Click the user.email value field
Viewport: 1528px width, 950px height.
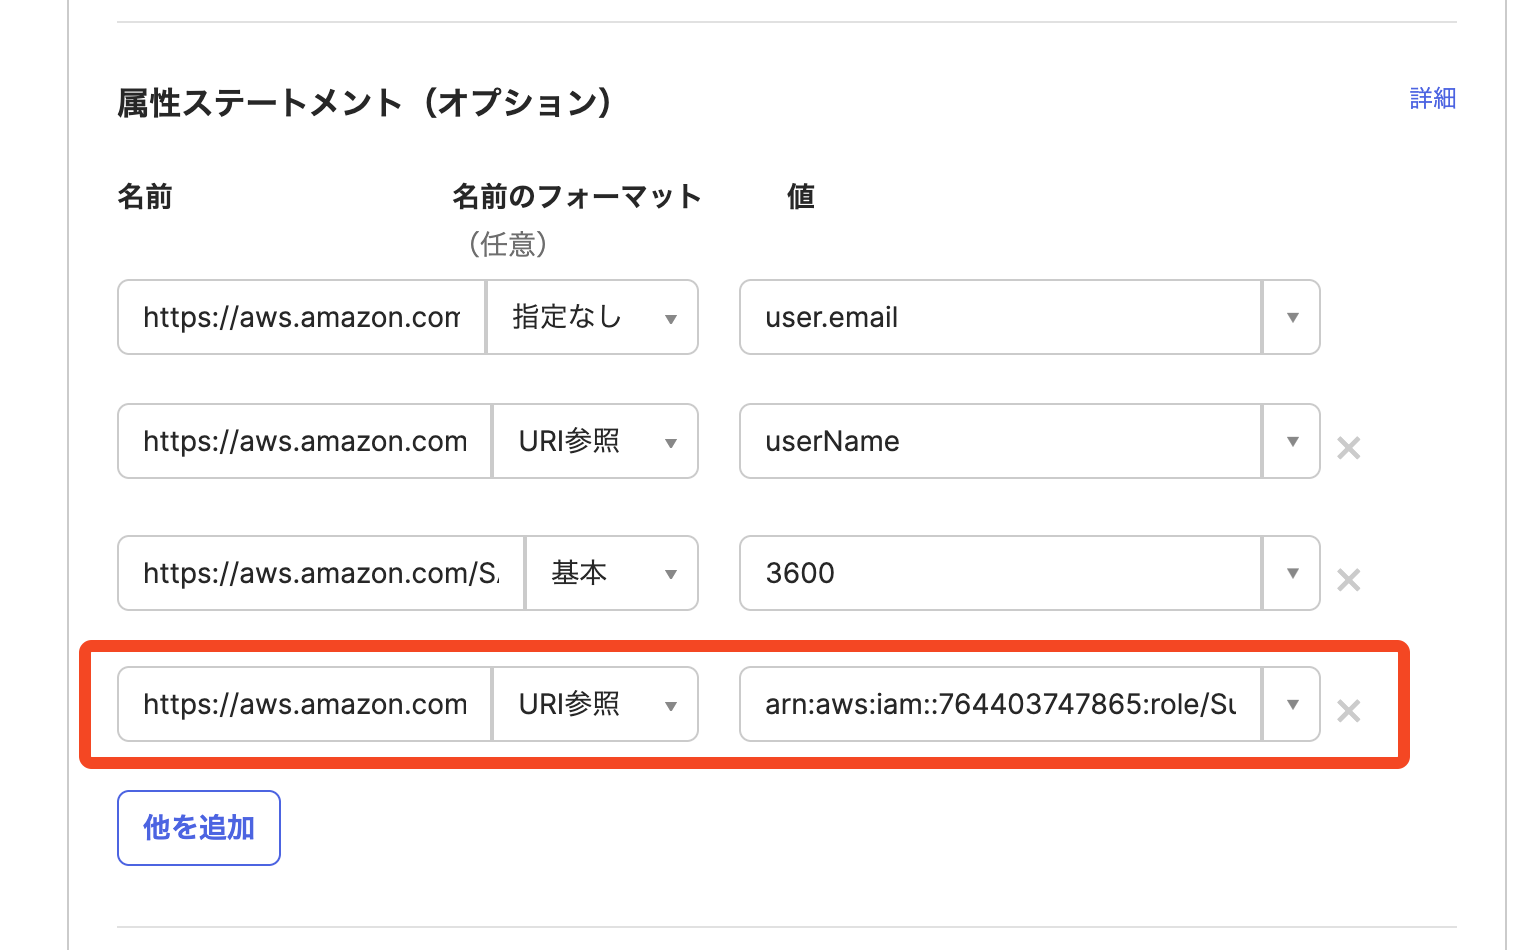1000,317
